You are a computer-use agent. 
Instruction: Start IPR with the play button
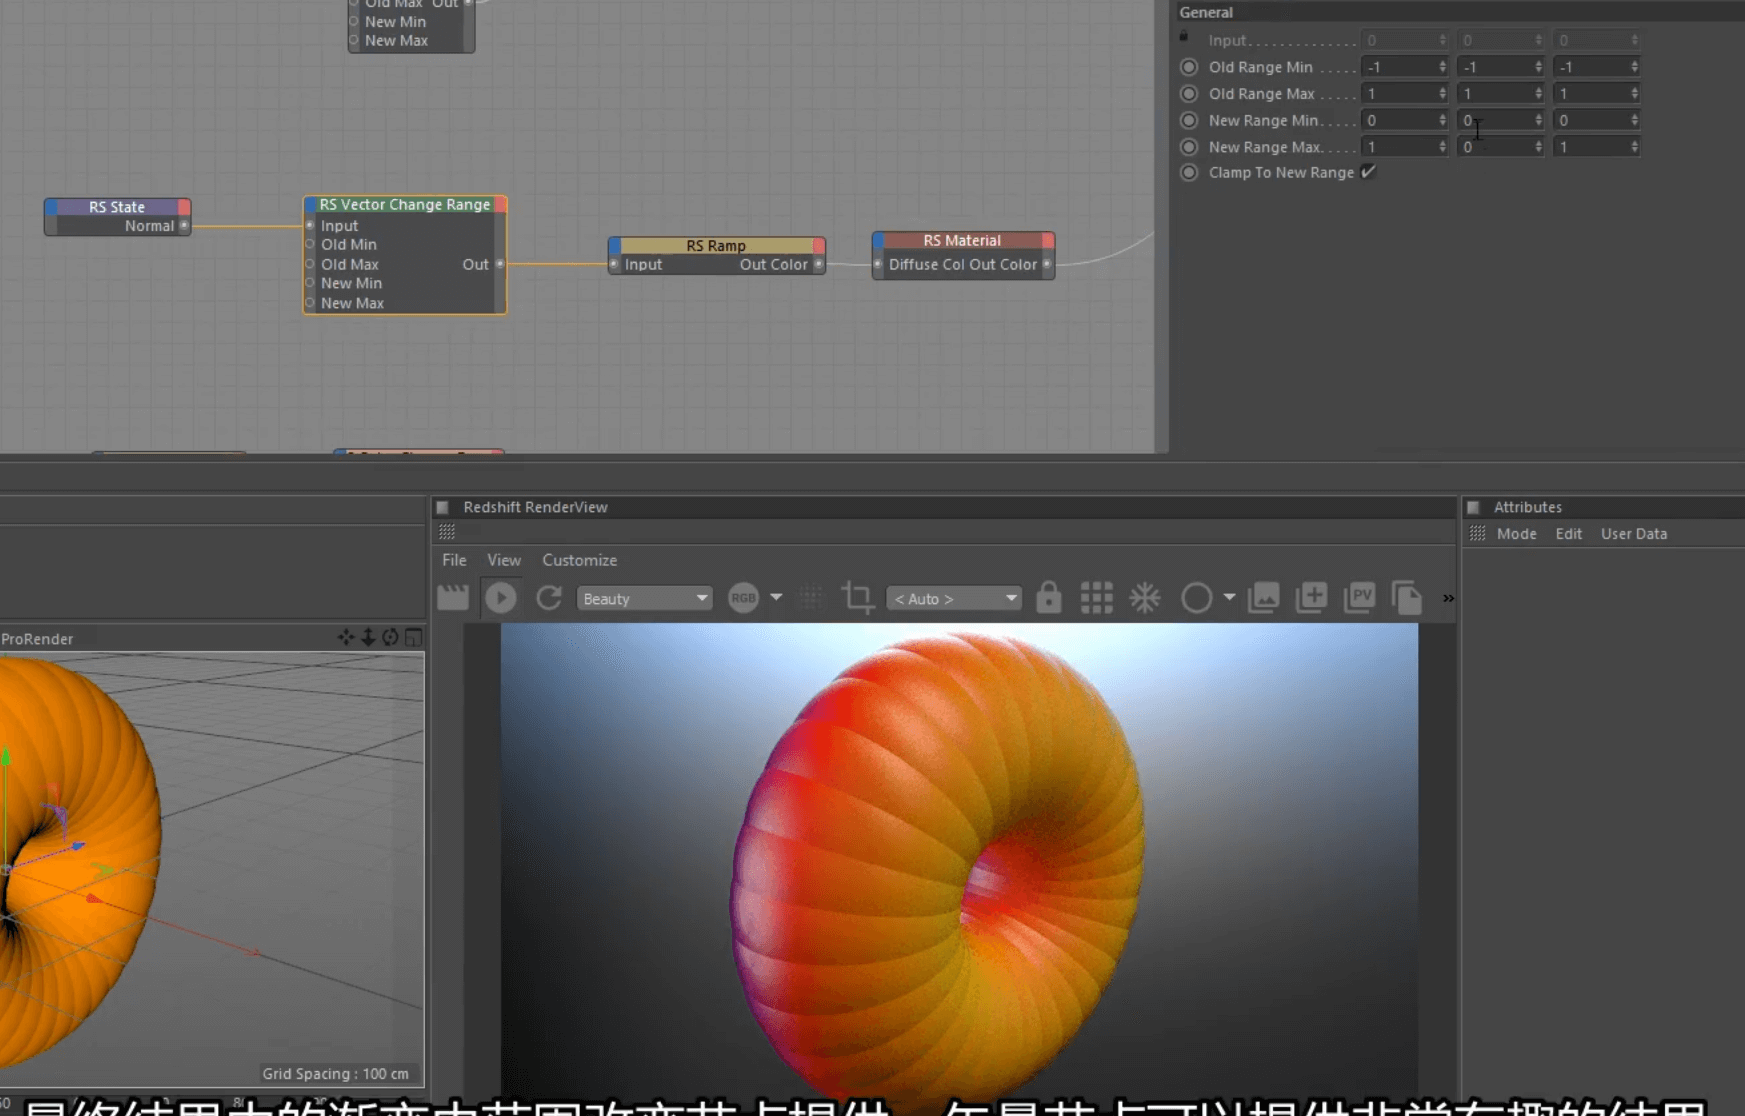[x=500, y=598]
